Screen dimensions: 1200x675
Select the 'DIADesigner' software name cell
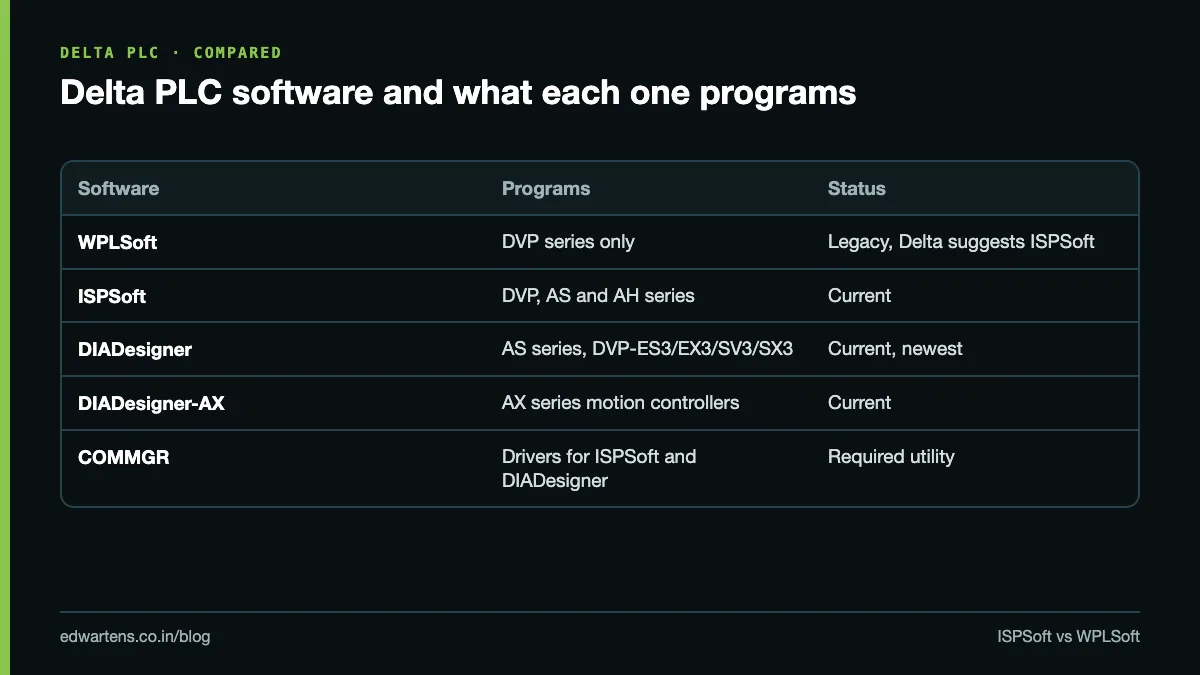coord(135,349)
